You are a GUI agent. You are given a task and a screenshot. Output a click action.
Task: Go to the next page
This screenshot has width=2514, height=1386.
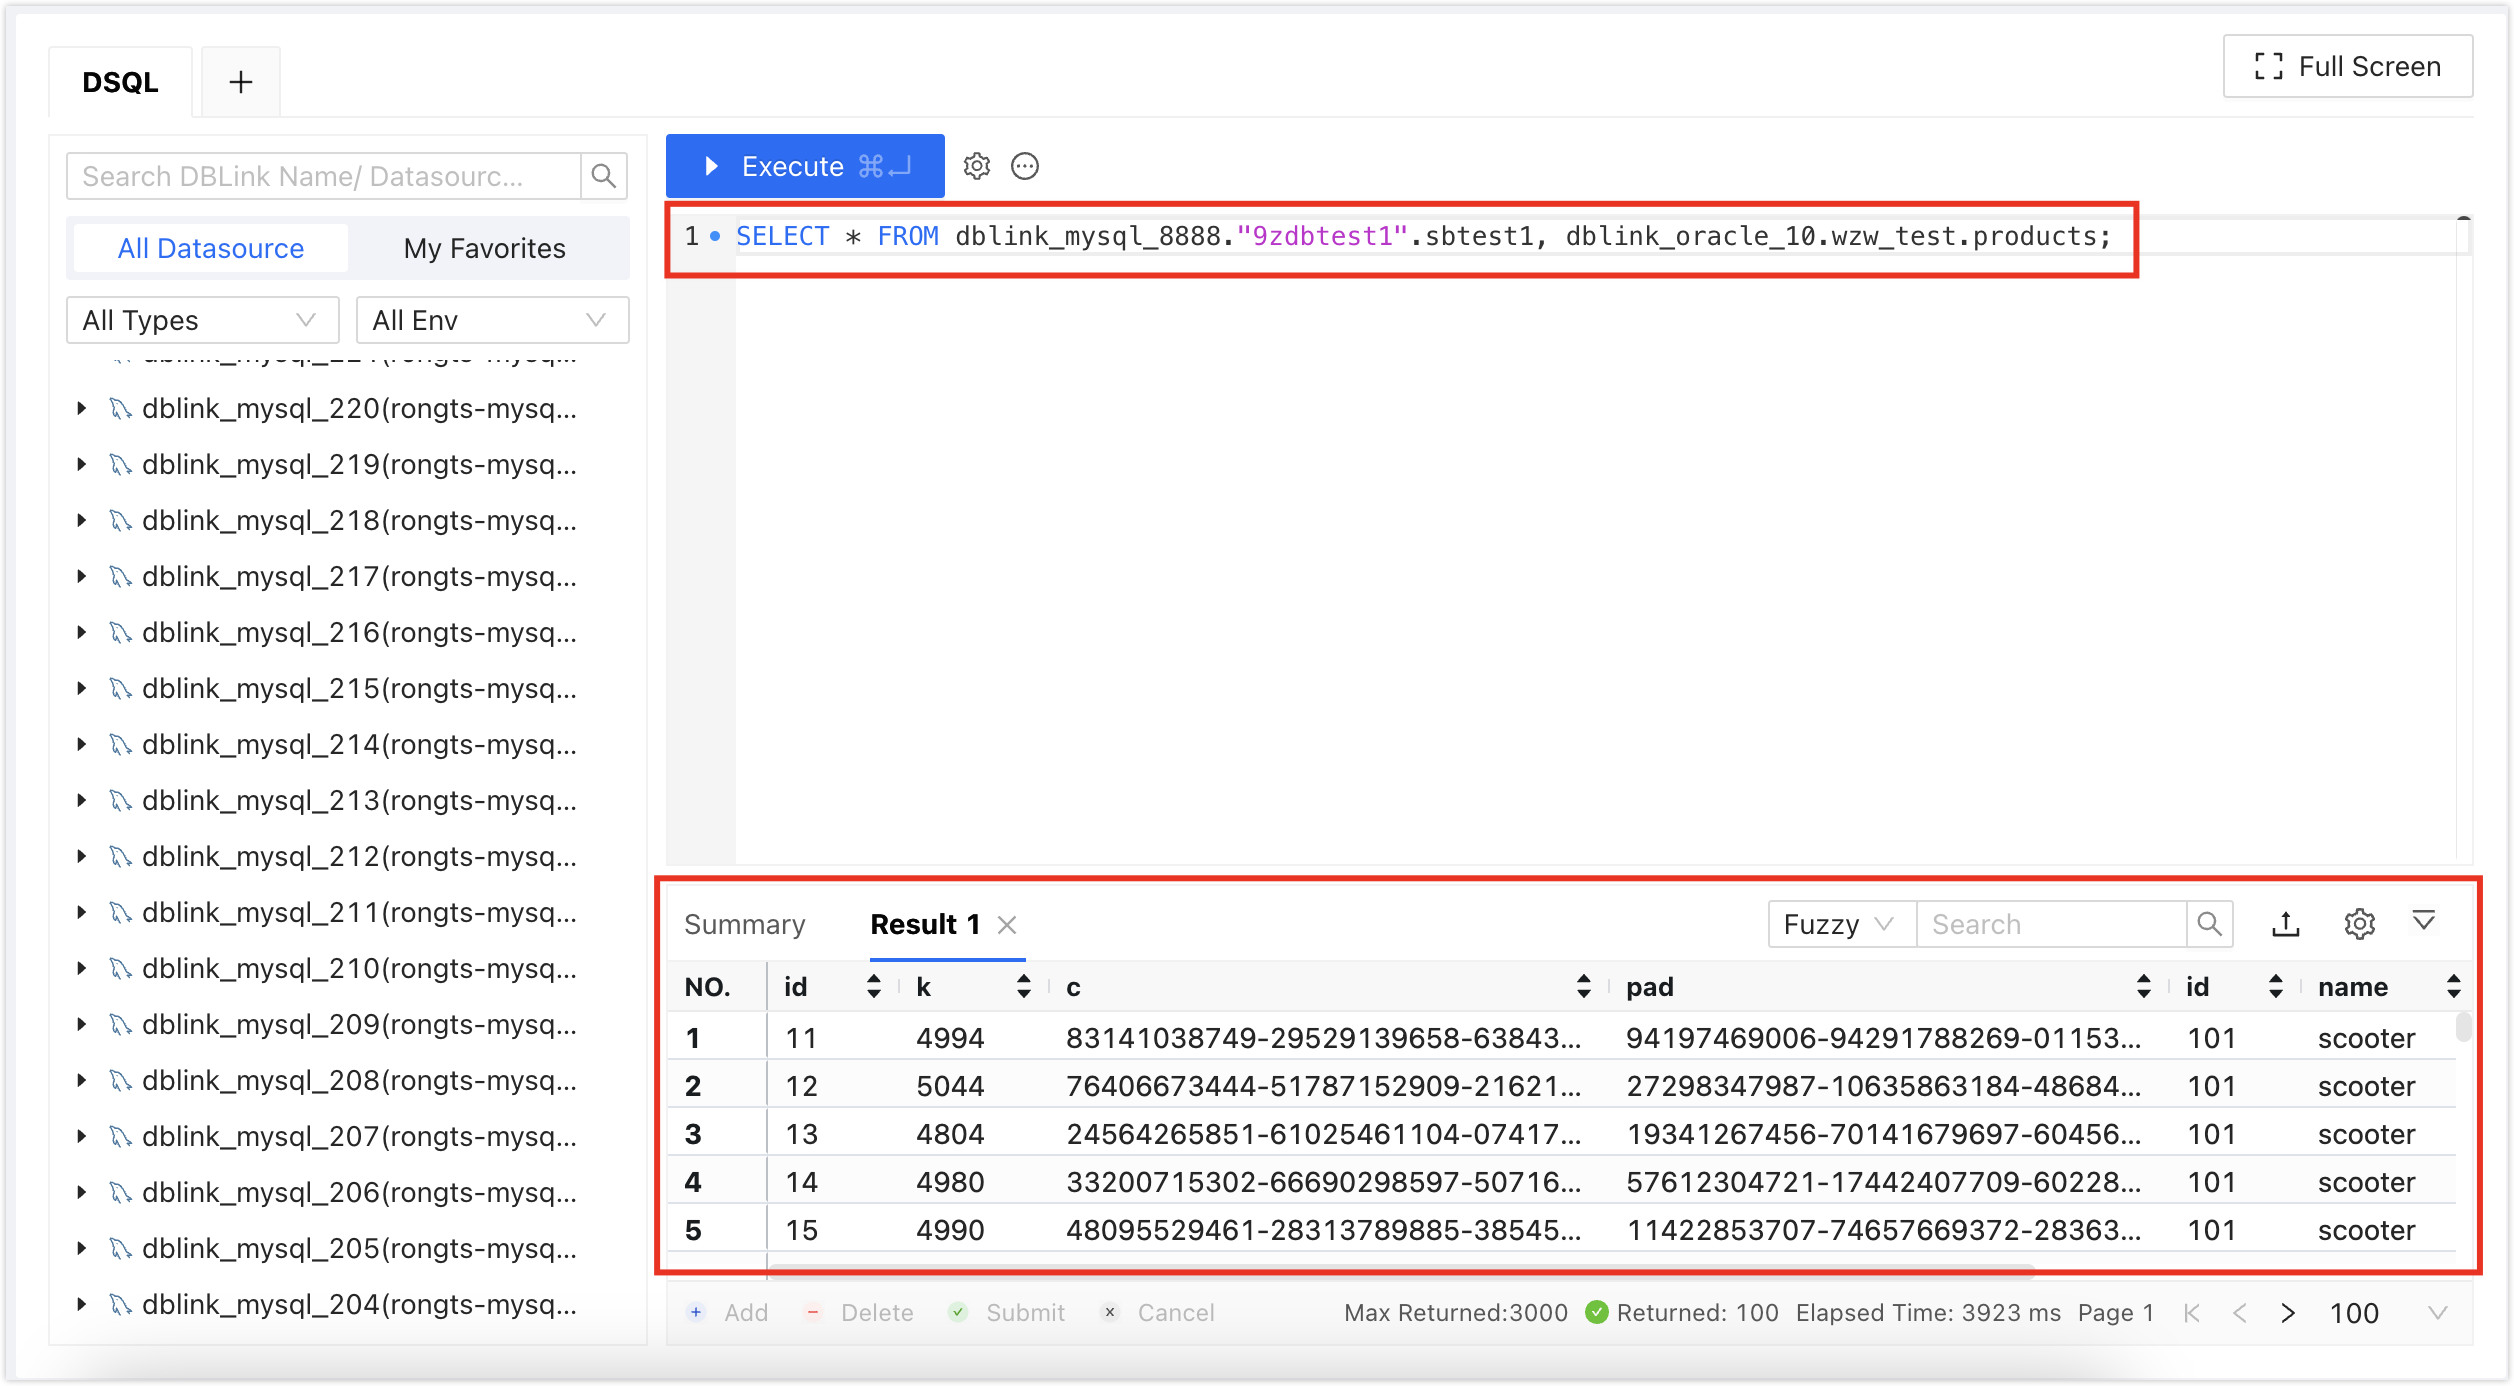[x=2288, y=1313]
